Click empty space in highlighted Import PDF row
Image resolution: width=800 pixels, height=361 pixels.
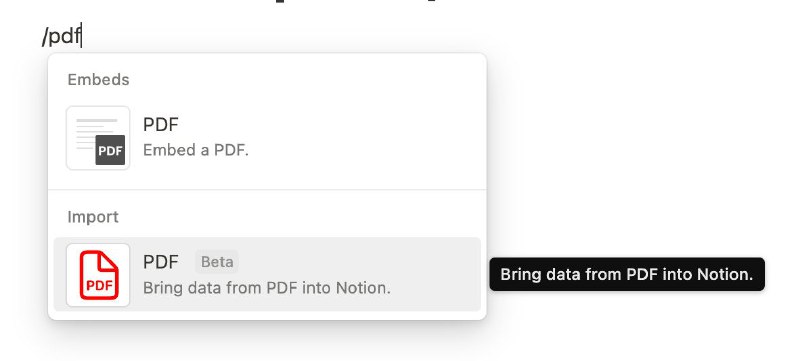pyautogui.click(x=434, y=274)
